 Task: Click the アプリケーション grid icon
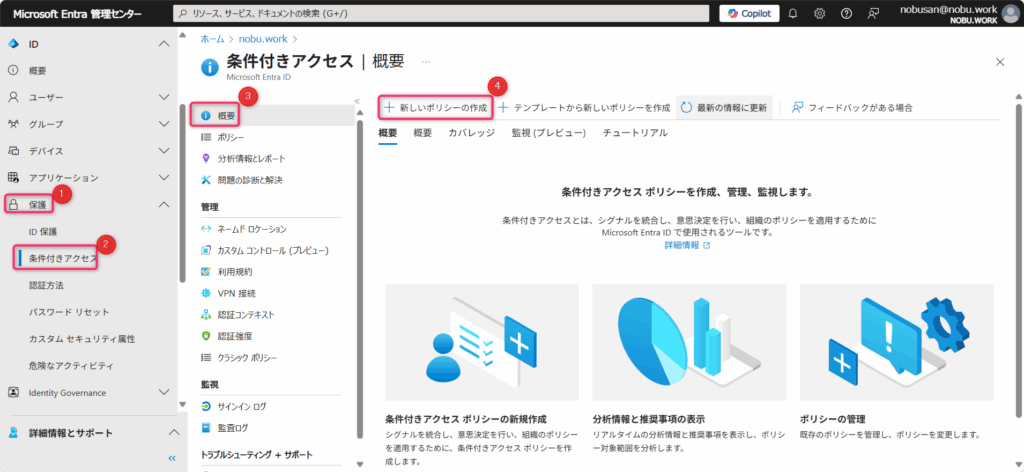coord(12,178)
